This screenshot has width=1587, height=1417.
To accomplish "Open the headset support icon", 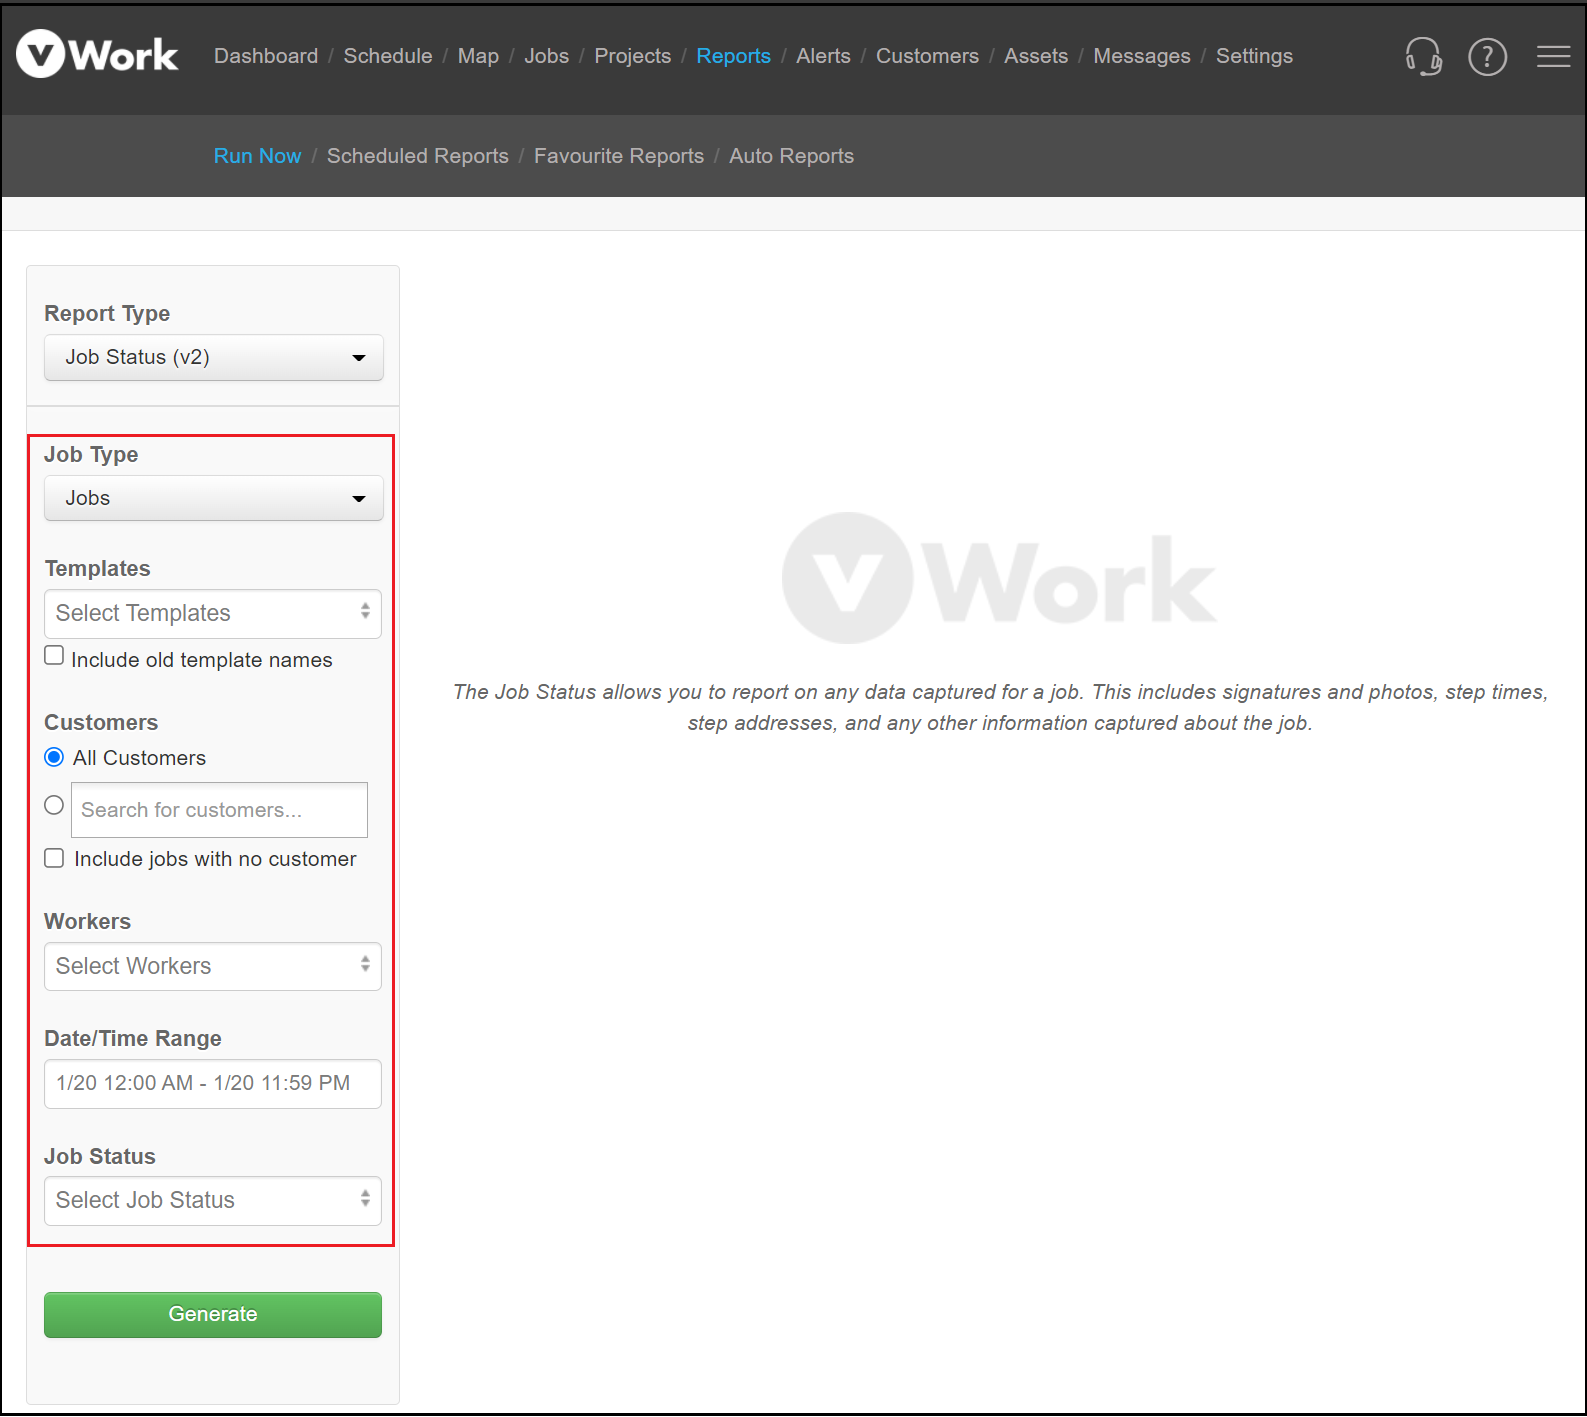I will point(1423,57).
